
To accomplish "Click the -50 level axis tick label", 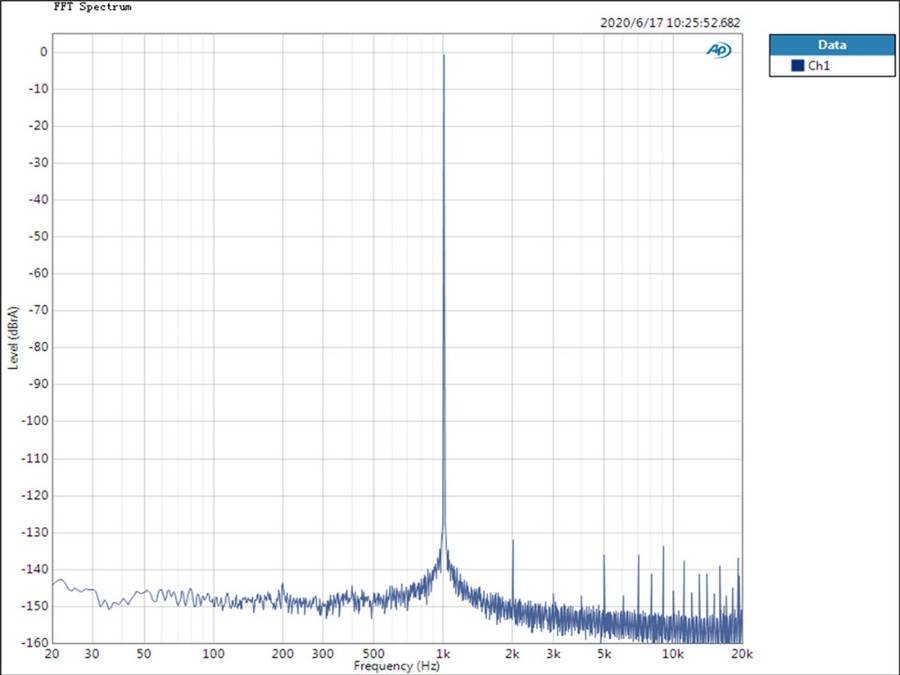I will pos(40,237).
